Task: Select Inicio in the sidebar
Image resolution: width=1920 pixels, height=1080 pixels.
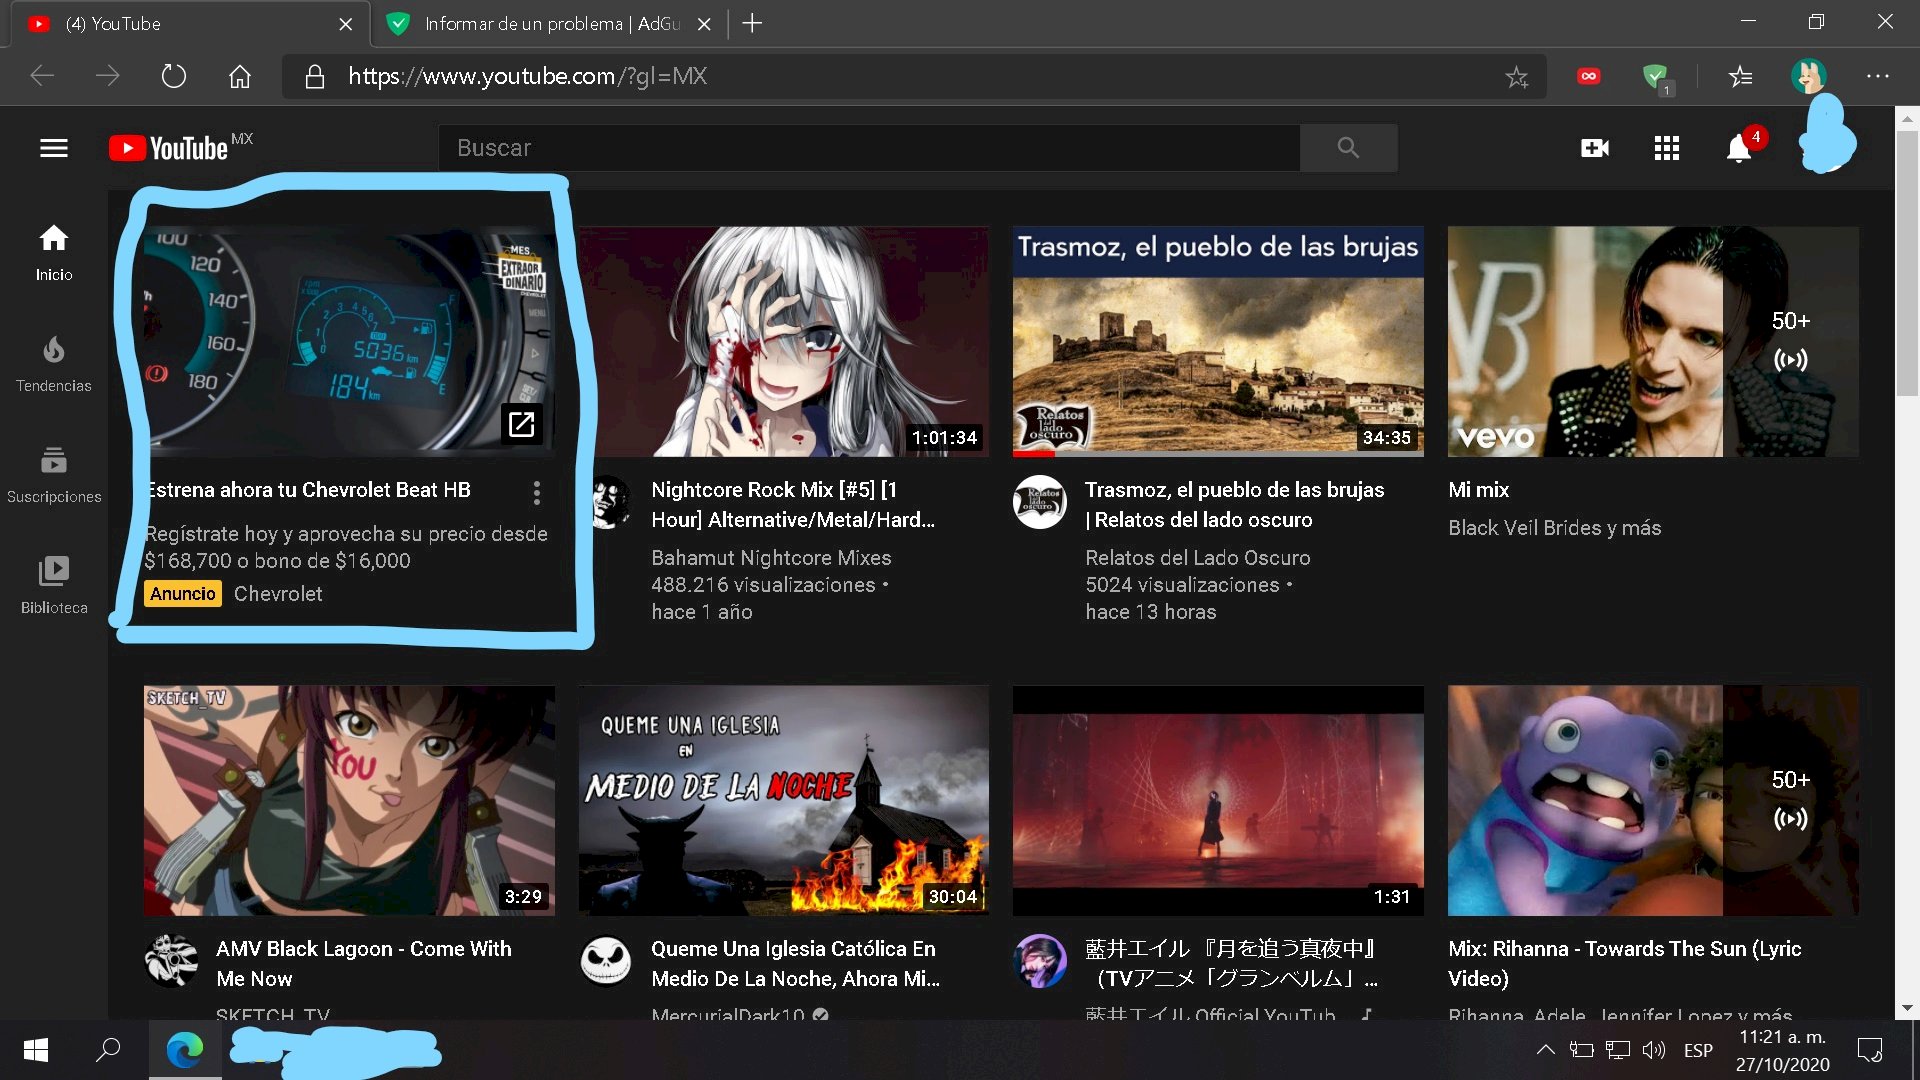Action: (53, 252)
